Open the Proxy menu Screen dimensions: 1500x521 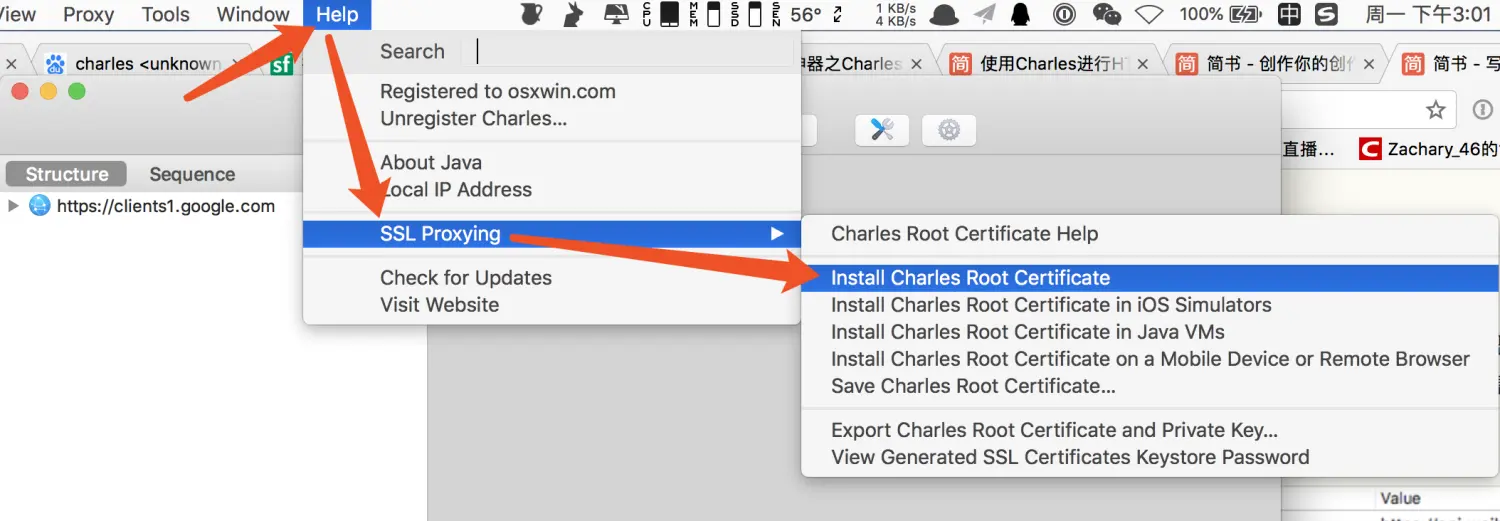point(88,14)
